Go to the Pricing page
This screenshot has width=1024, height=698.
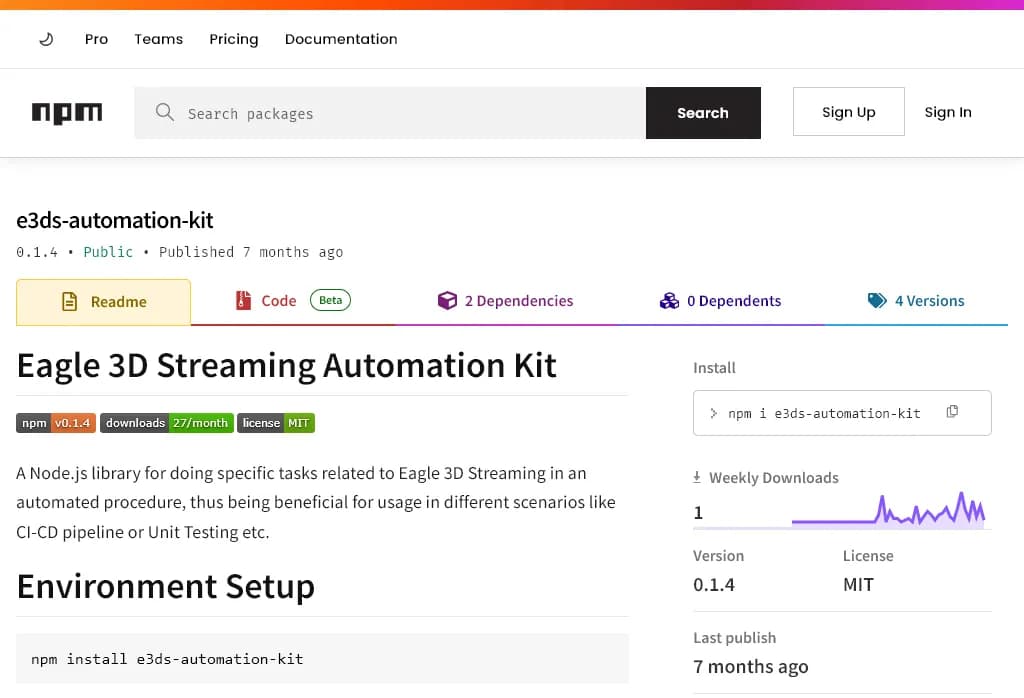(x=234, y=39)
